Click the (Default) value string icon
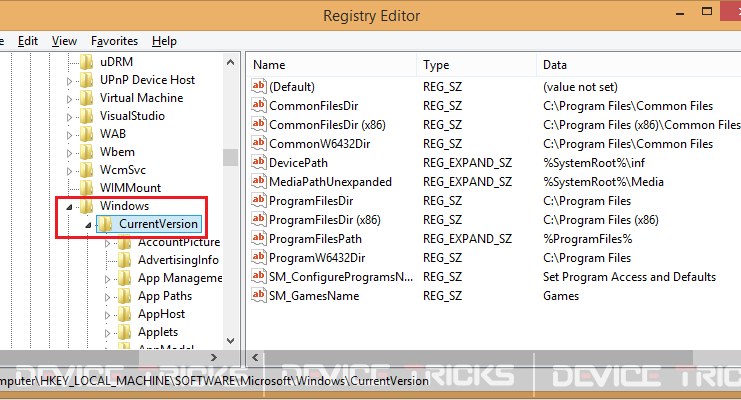Image resolution: width=741 pixels, height=400 pixels. (258, 86)
